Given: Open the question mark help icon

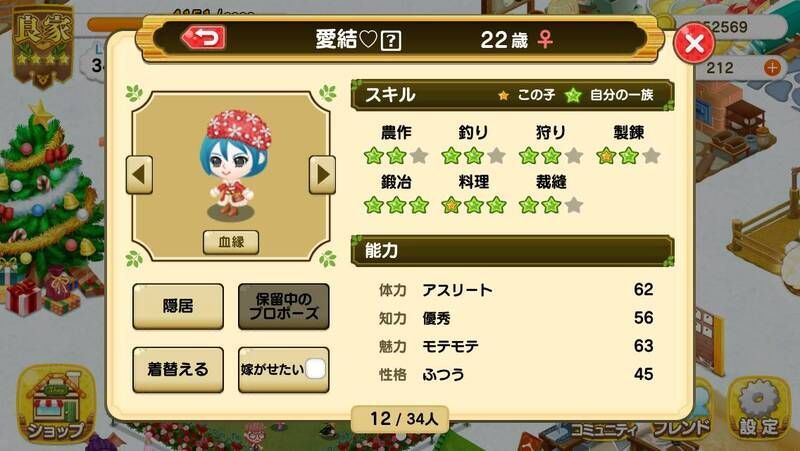Looking at the screenshot, I should (x=391, y=40).
